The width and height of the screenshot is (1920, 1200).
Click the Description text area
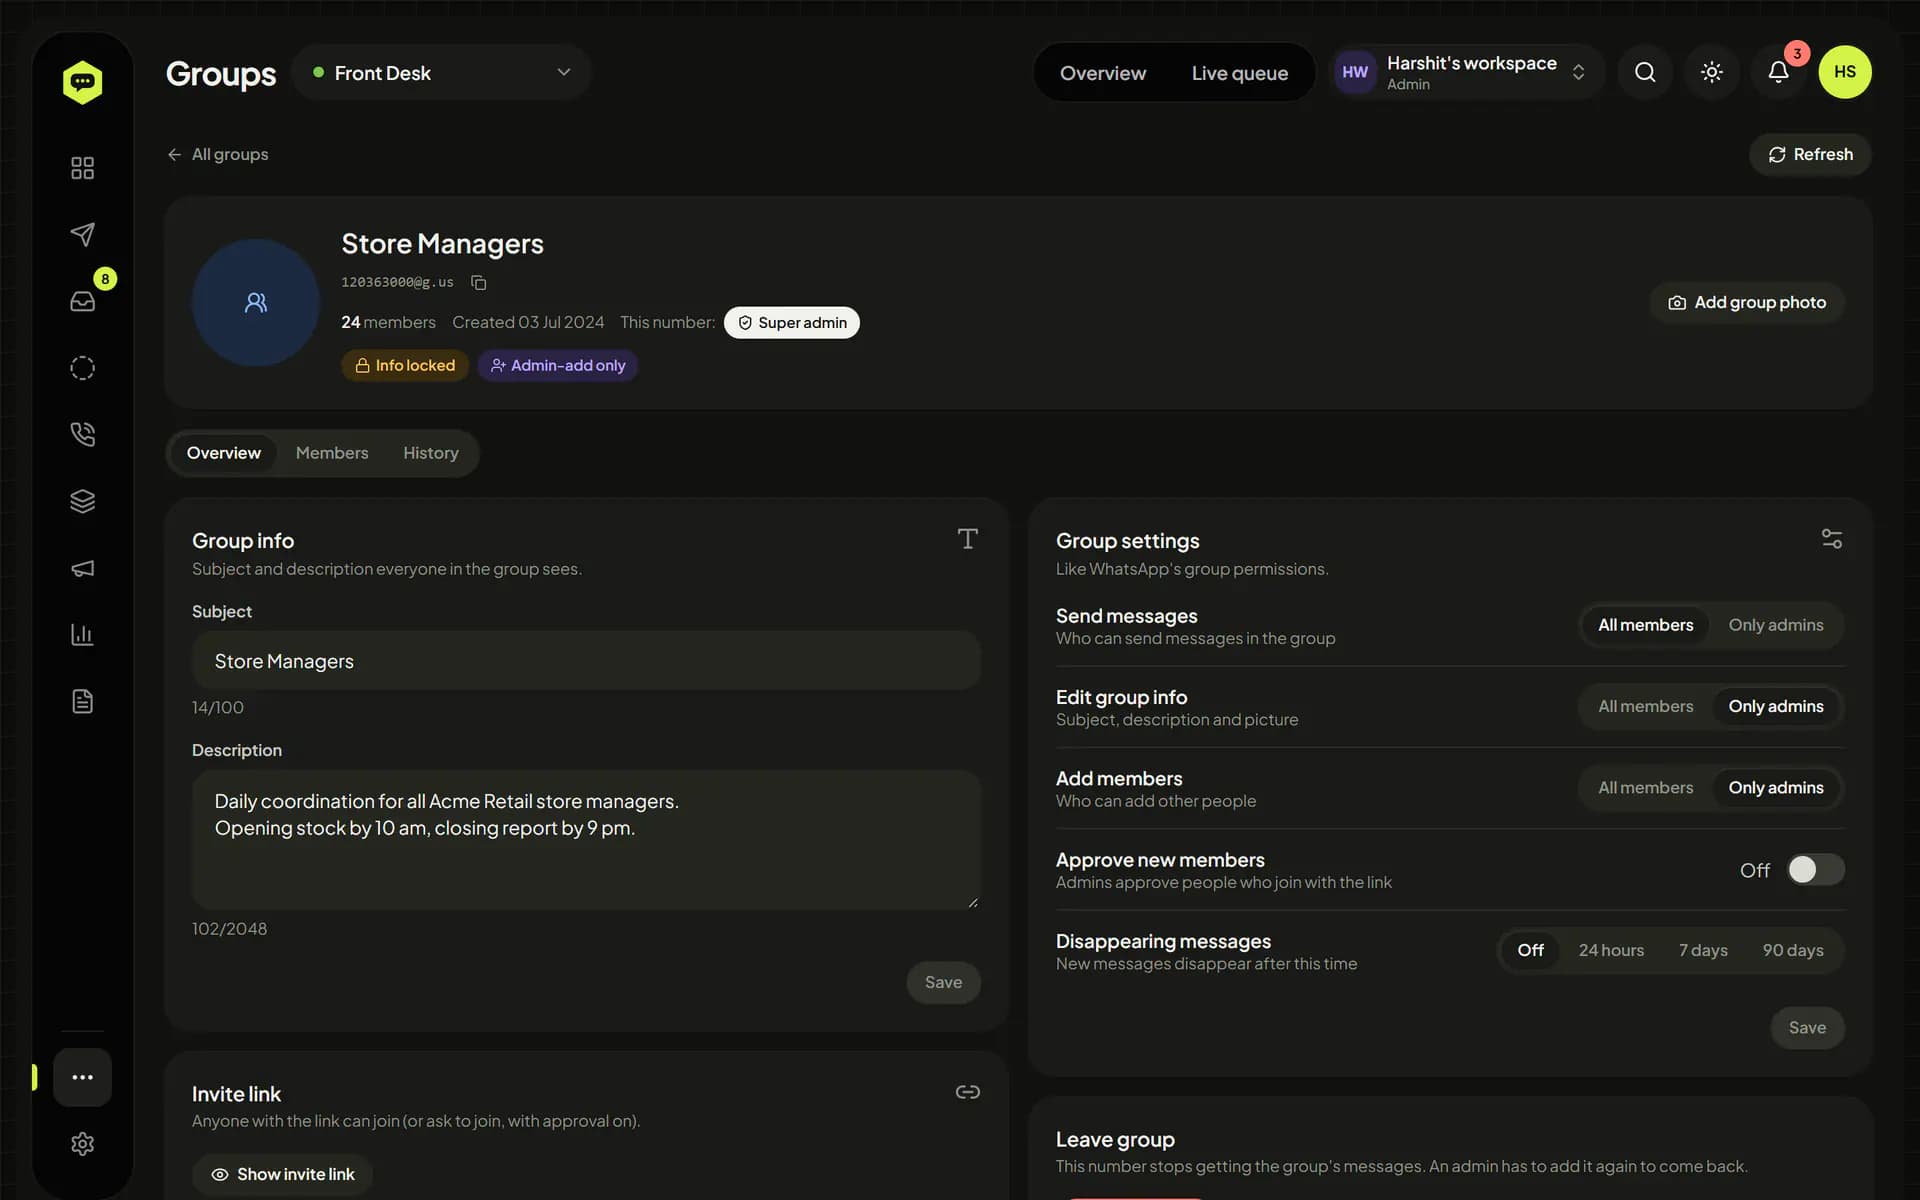click(586, 839)
